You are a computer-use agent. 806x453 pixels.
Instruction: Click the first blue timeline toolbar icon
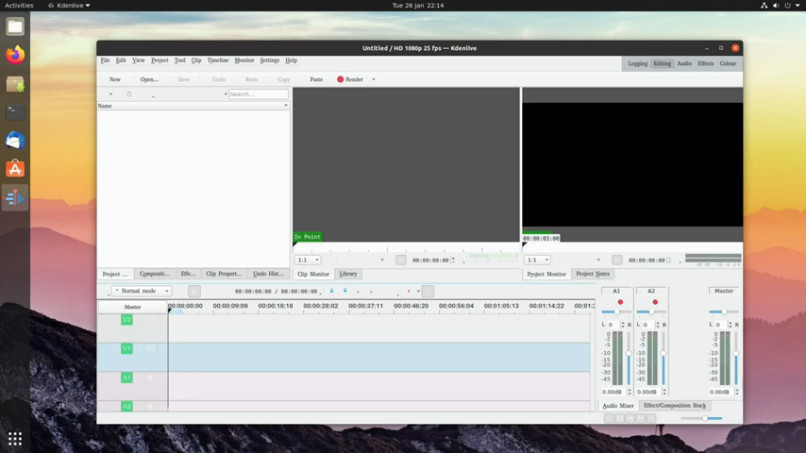332,291
